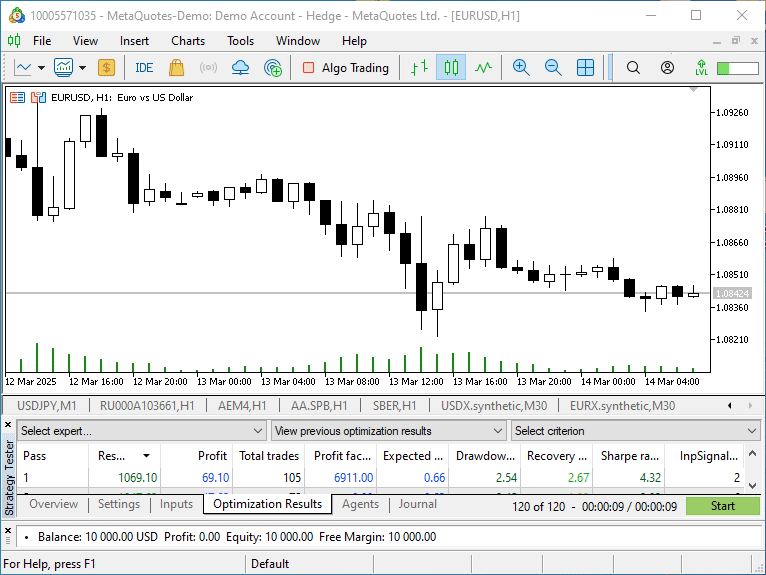
Task: Select the AA.SPB,H1 chart tab
Action: [319, 406]
